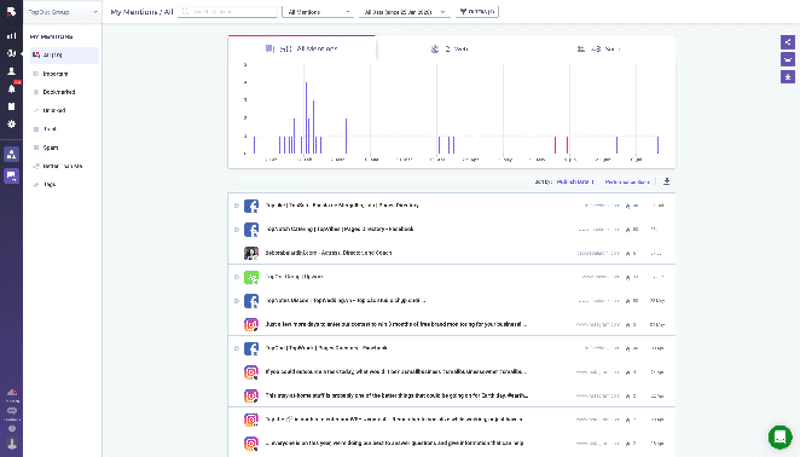The height and width of the screenshot is (457, 800).
Task: Click the notifications bell icon in sidebar
Action: pyautogui.click(x=11, y=88)
